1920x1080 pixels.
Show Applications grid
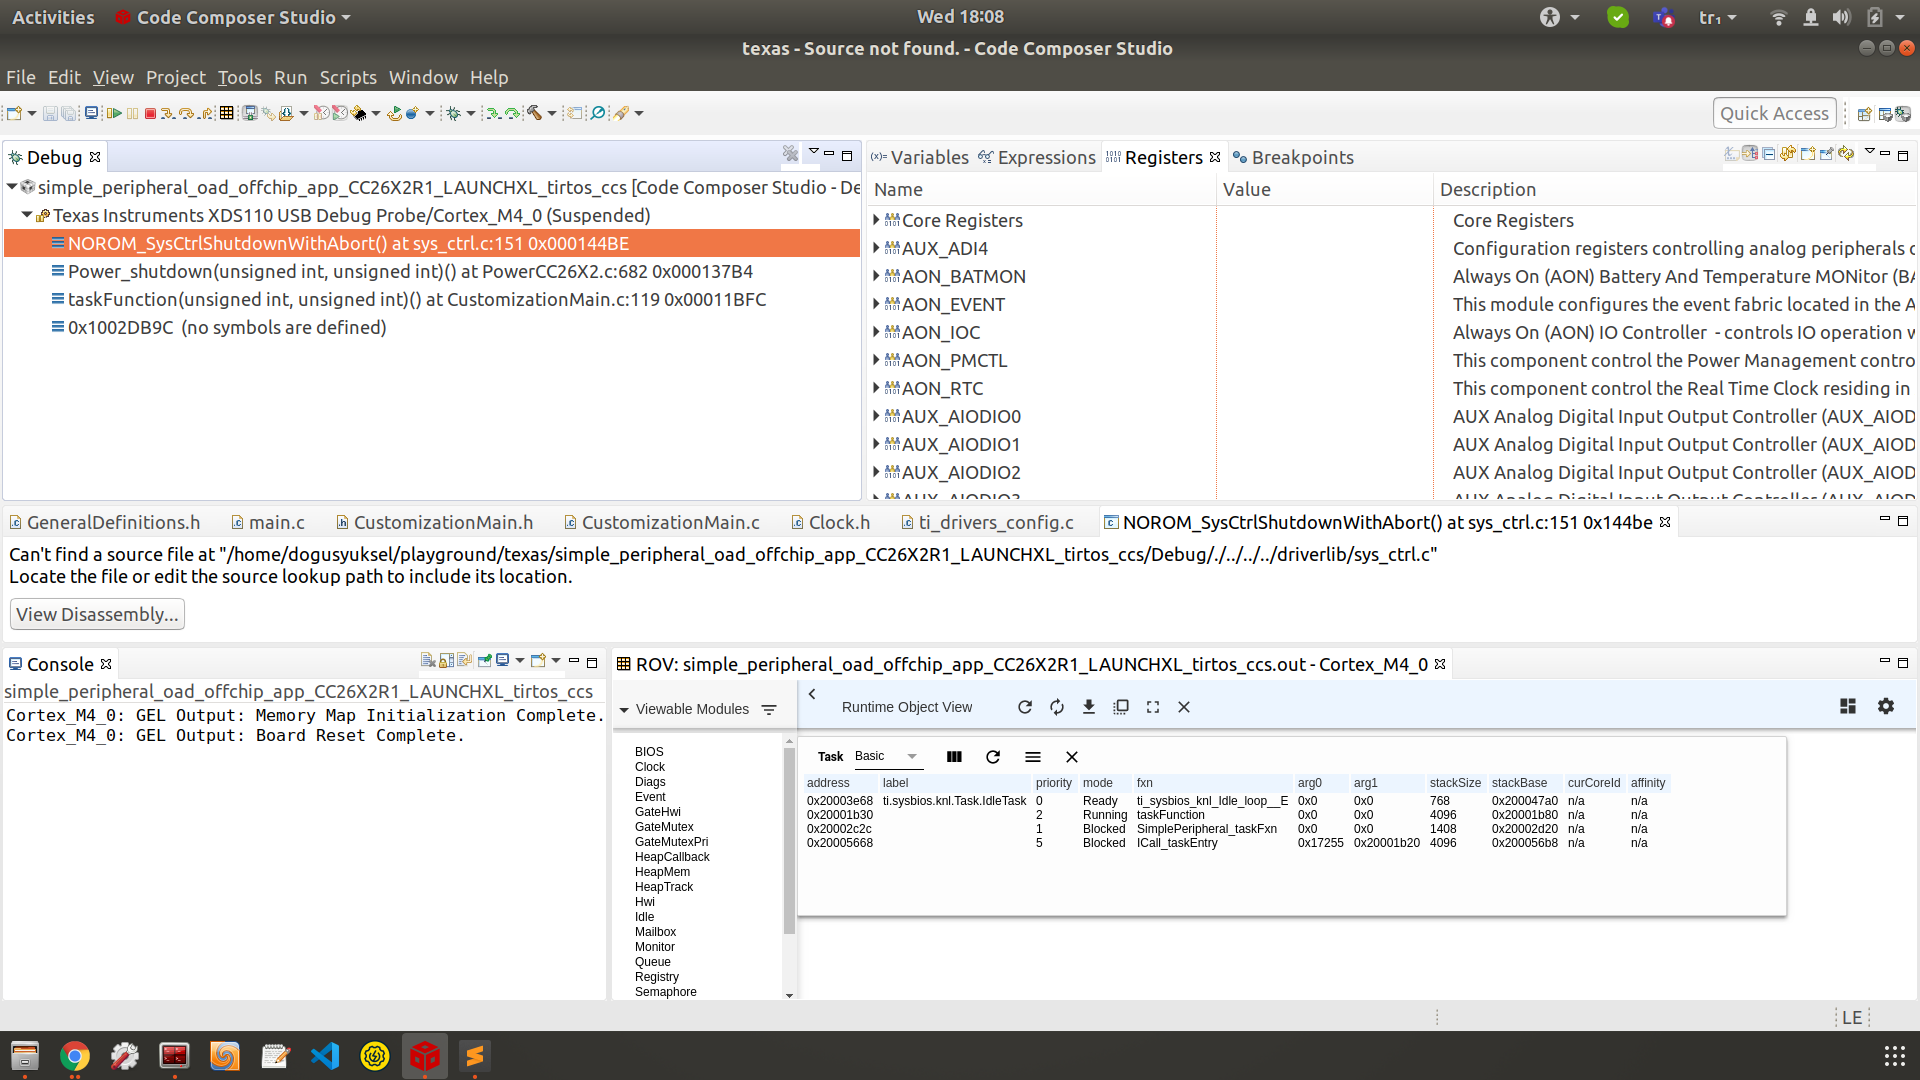point(1894,1056)
